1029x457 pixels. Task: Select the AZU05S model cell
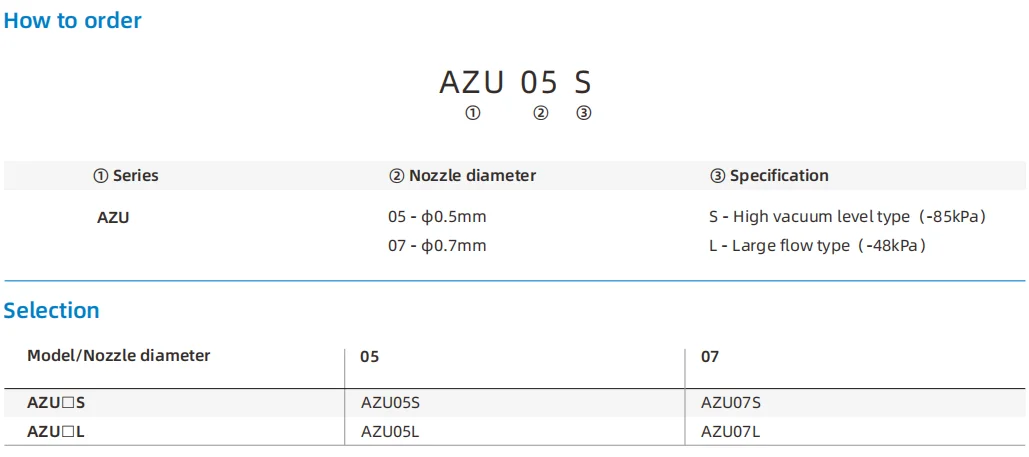(390, 402)
